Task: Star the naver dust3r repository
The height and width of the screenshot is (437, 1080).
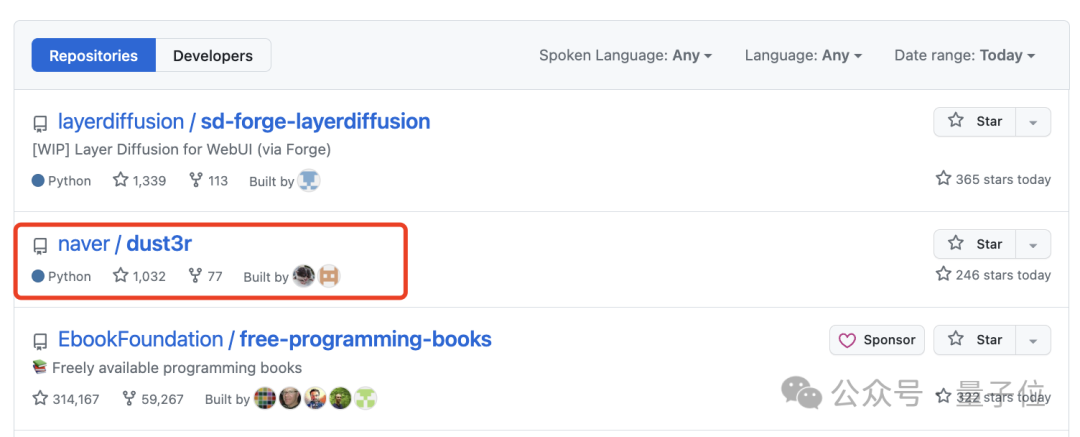Action: (975, 244)
